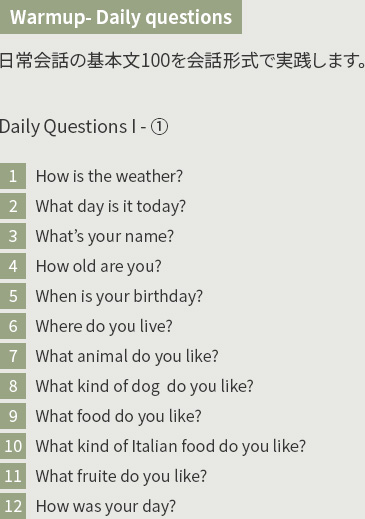
Task: Click the Warmup- Daily questions header
Action: (x=121, y=17)
